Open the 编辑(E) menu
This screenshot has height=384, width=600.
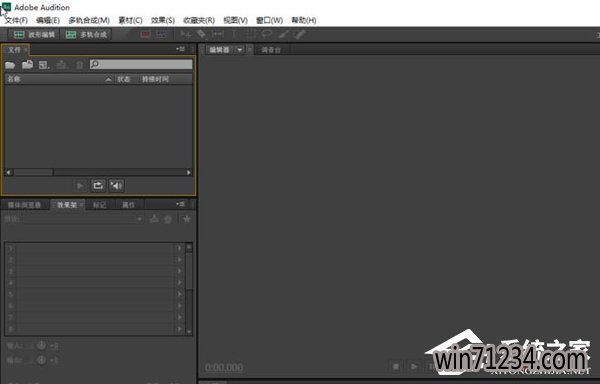point(48,20)
